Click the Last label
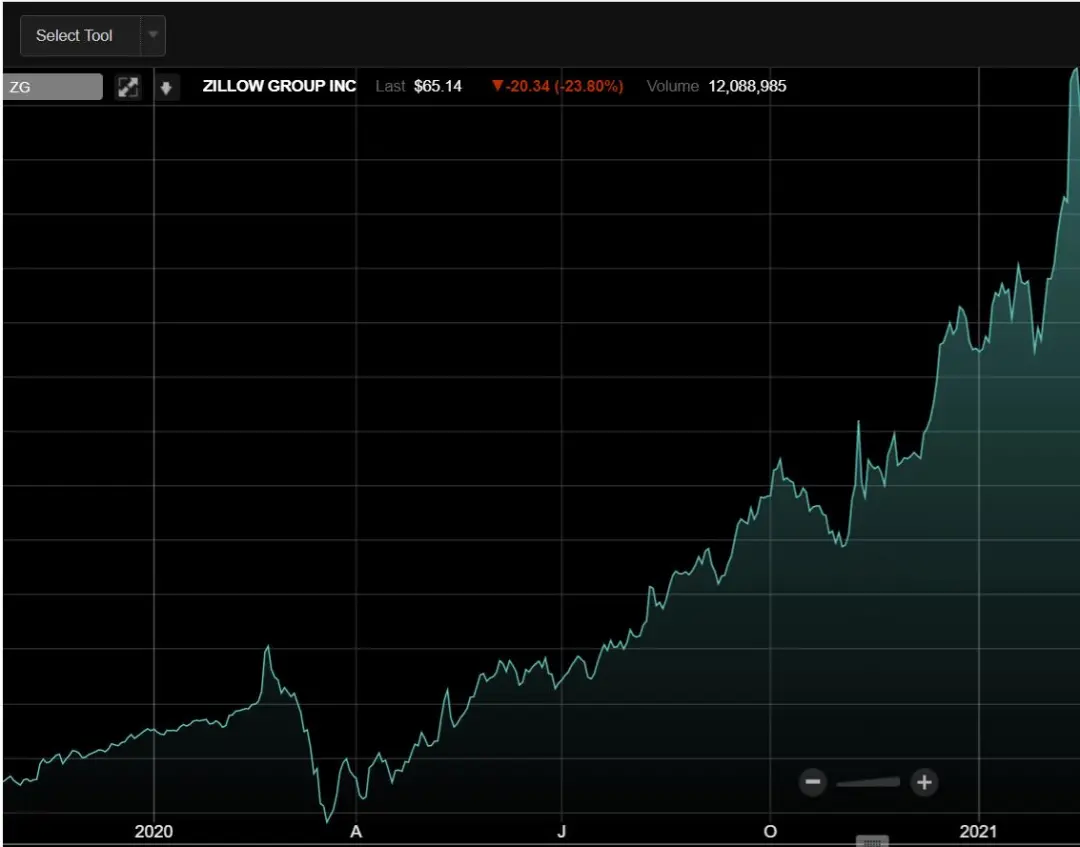 coord(391,86)
